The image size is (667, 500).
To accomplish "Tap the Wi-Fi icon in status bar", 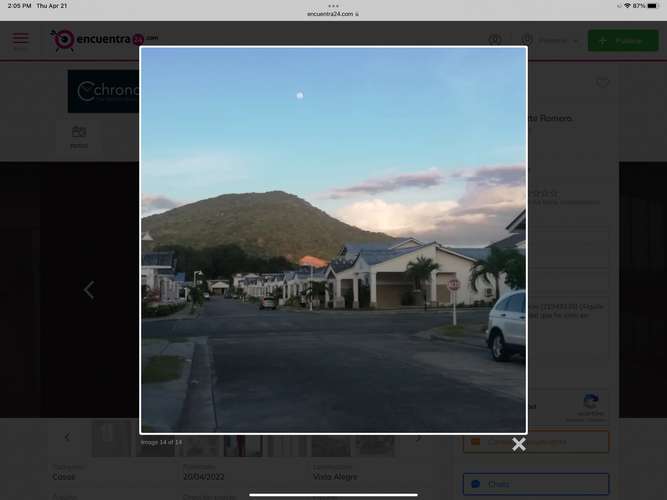I will point(627,6).
